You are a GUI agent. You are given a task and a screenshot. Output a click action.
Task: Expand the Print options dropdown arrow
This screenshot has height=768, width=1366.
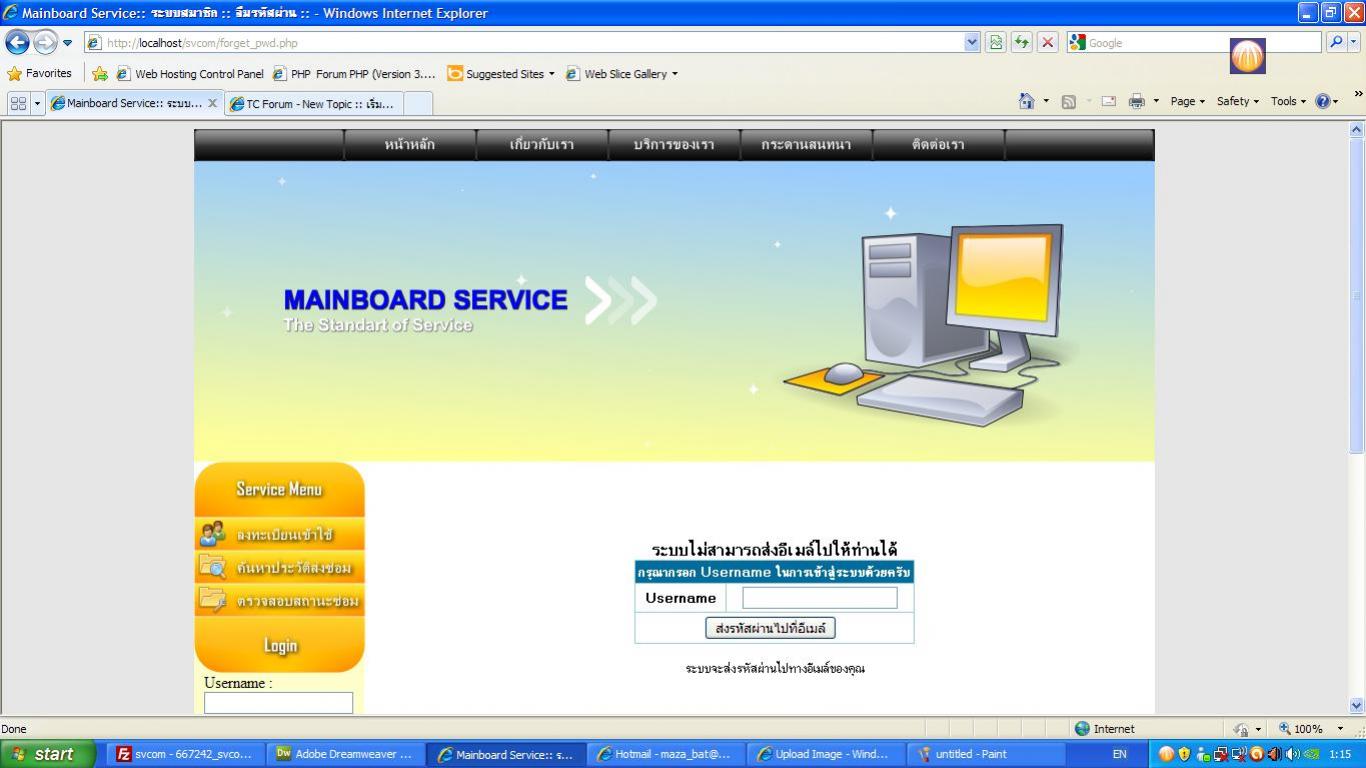click(1156, 101)
